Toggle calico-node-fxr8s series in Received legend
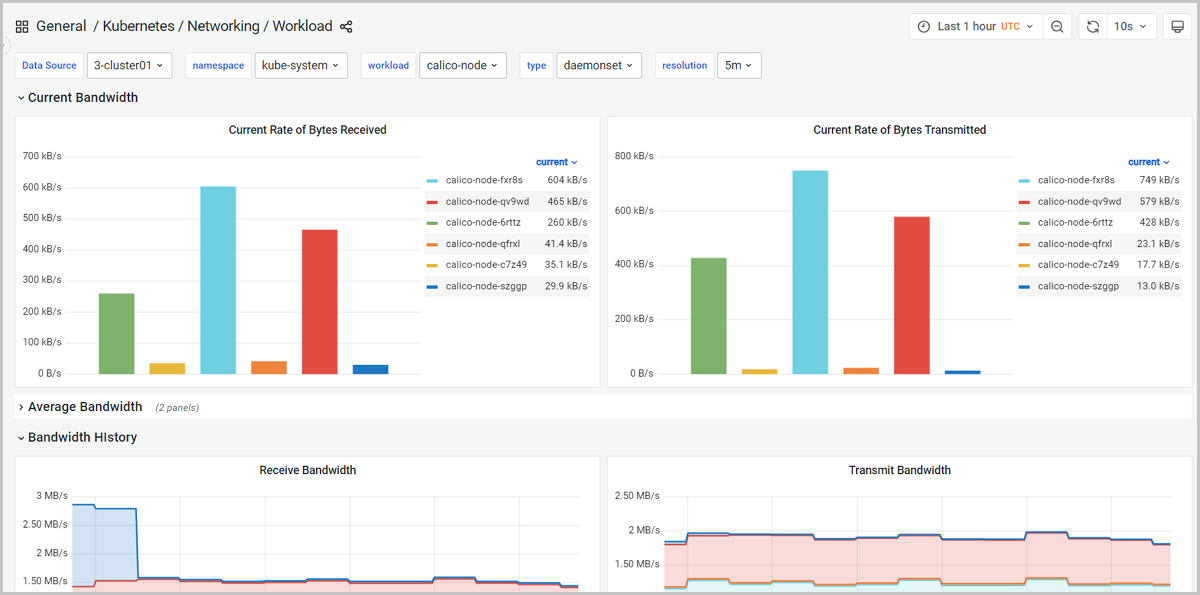The width and height of the screenshot is (1200, 595). click(483, 180)
